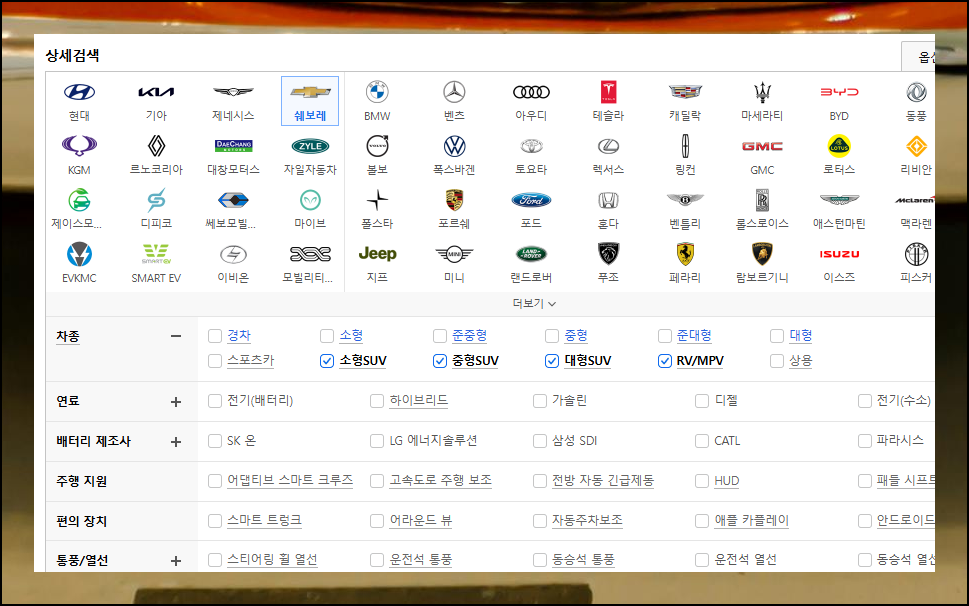Select the Polestar (폴스타) brand icon
The image size is (969, 606).
tap(377, 200)
